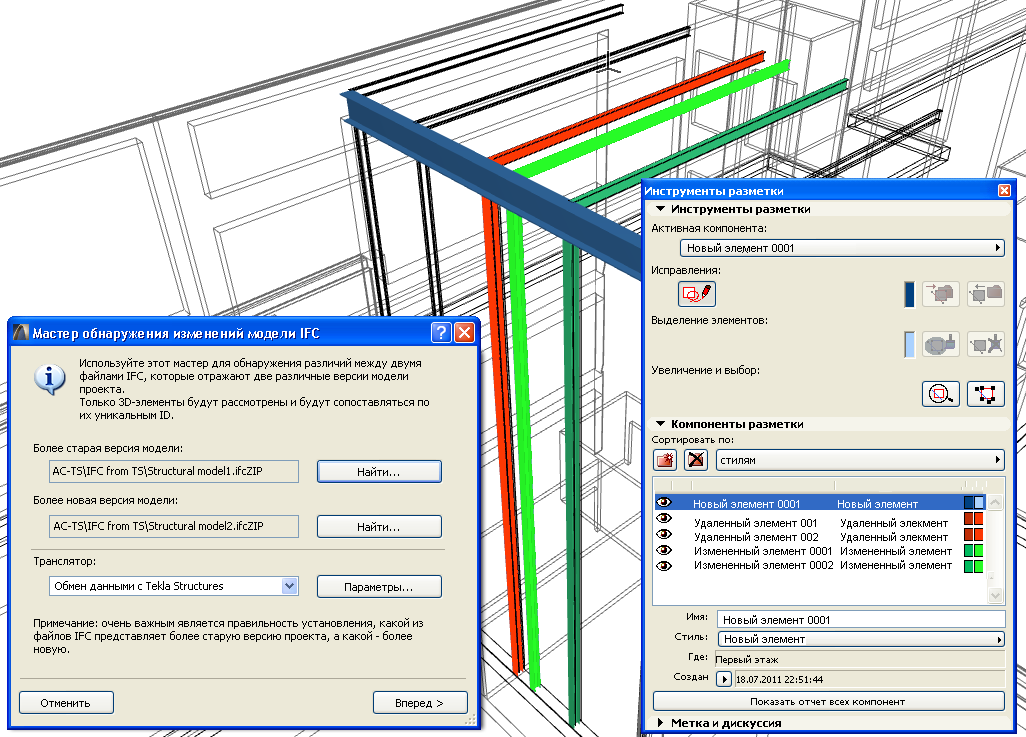The width and height of the screenshot is (1026, 737).
Task: Click arrow button next to creation date
Action: (724, 679)
